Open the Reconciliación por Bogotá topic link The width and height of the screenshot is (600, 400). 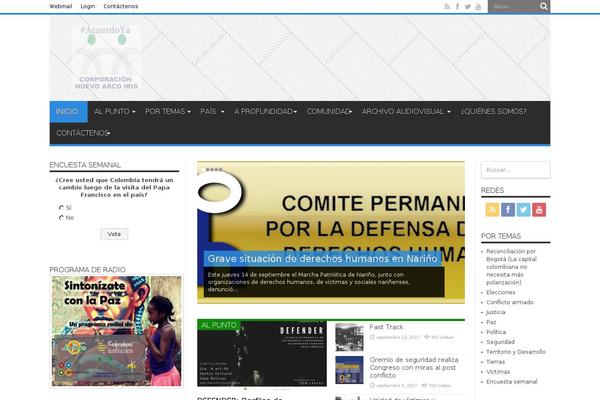tap(511, 267)
